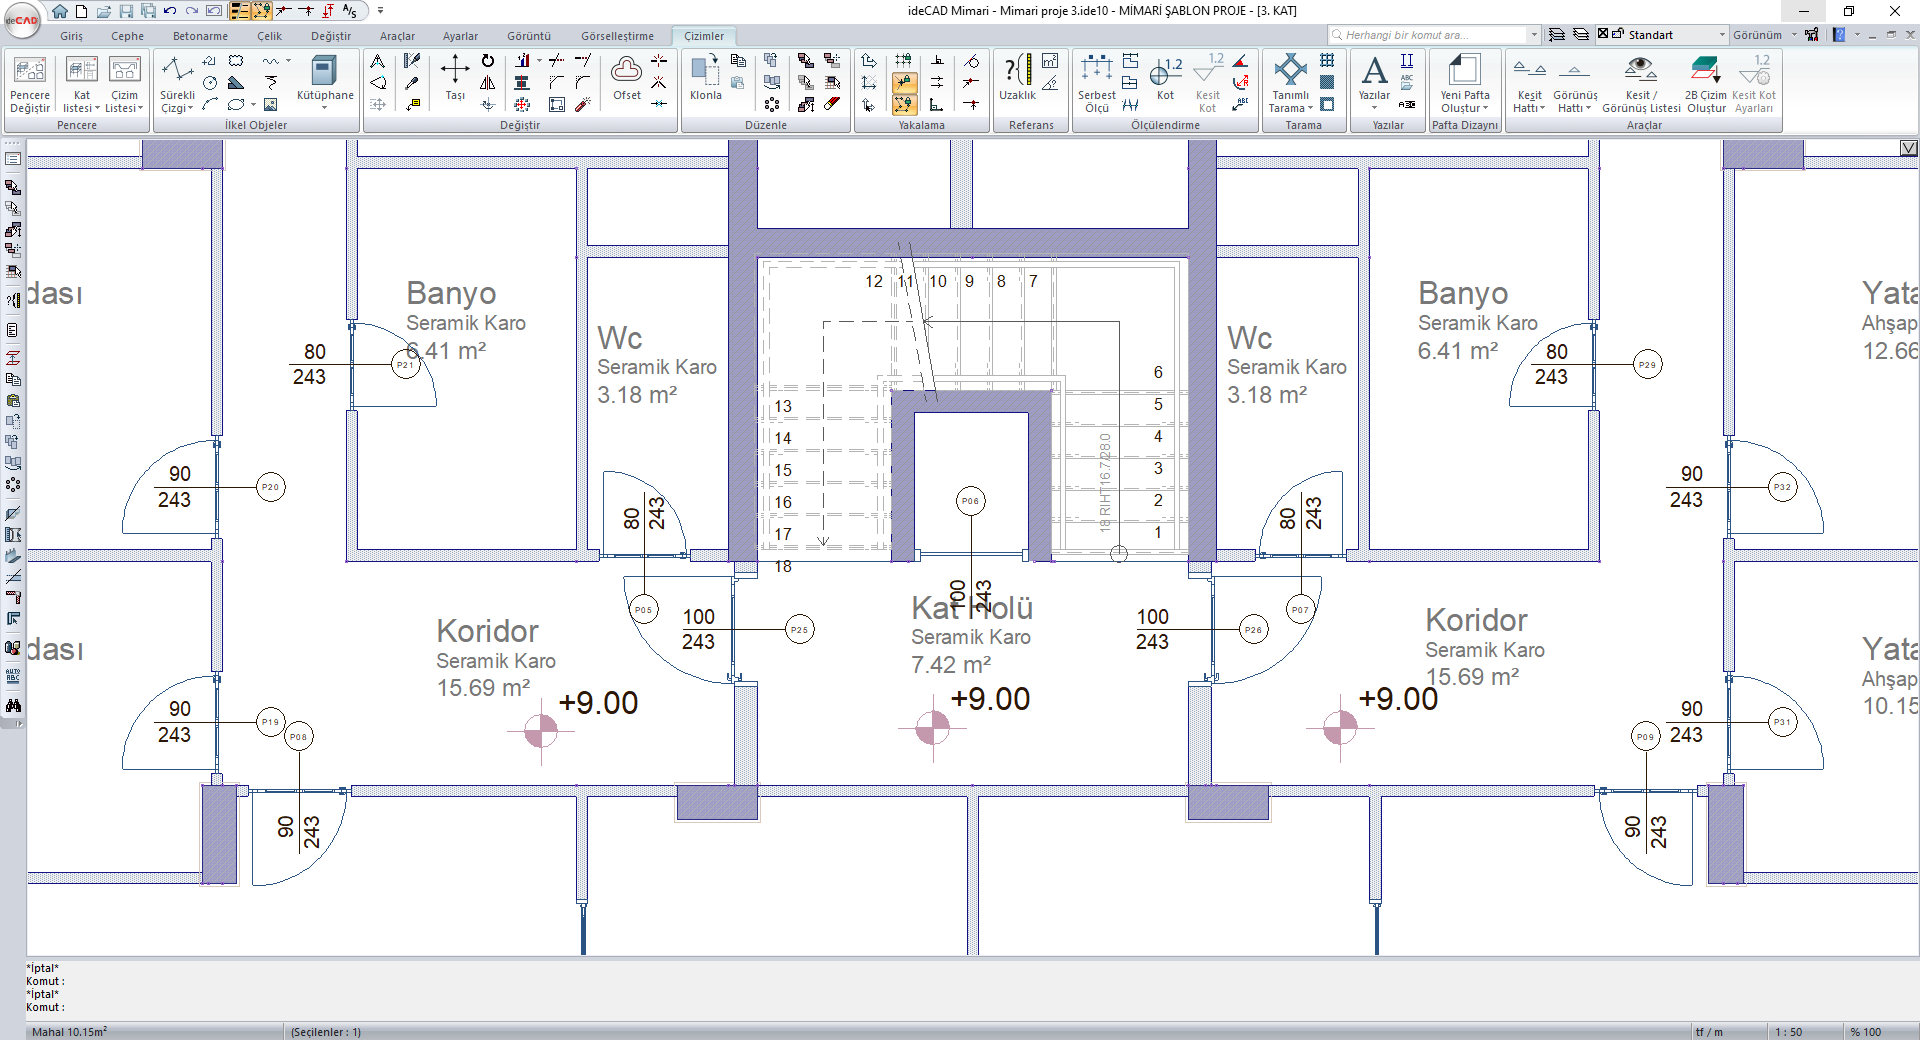Open the quick access toolbar customize arrow
Screen dimensions: 1920x1040
(x=381, y=11)
